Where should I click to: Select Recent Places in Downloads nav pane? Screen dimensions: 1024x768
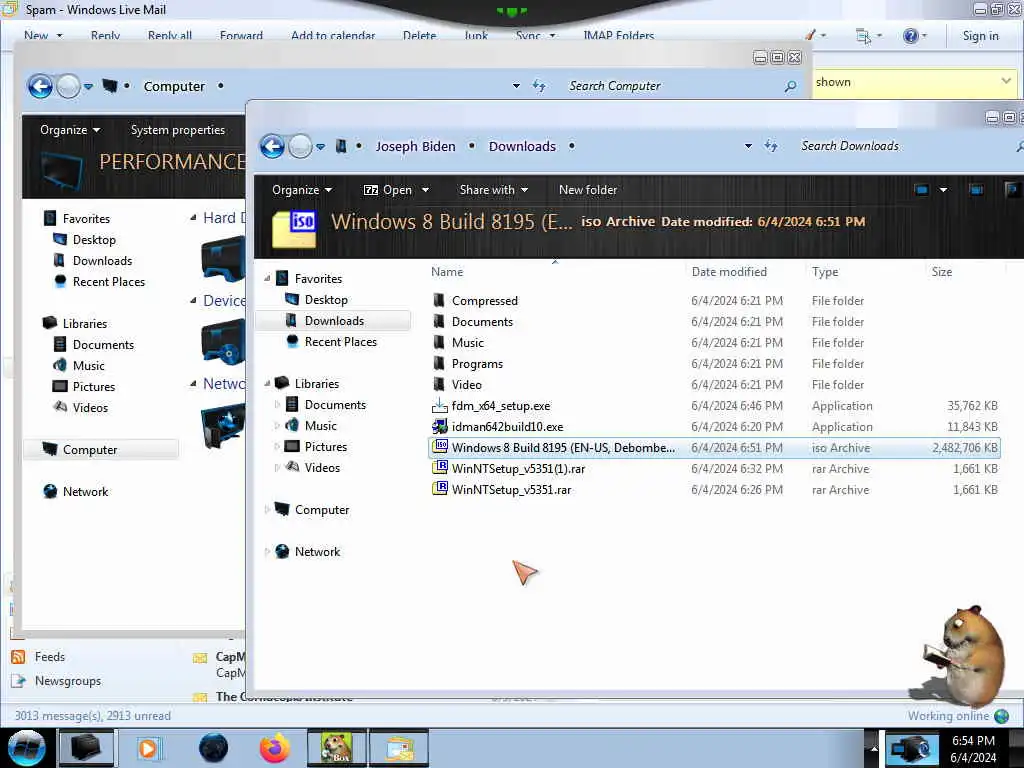coord(340,342)
